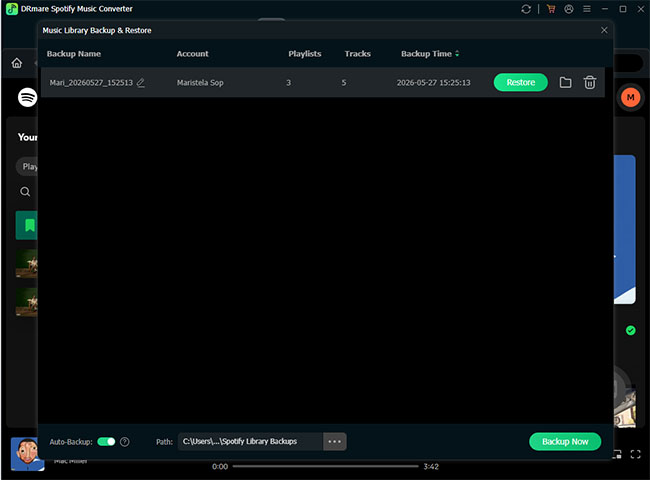Click the backup name Mari_20260527_152513

coord(91,82)
